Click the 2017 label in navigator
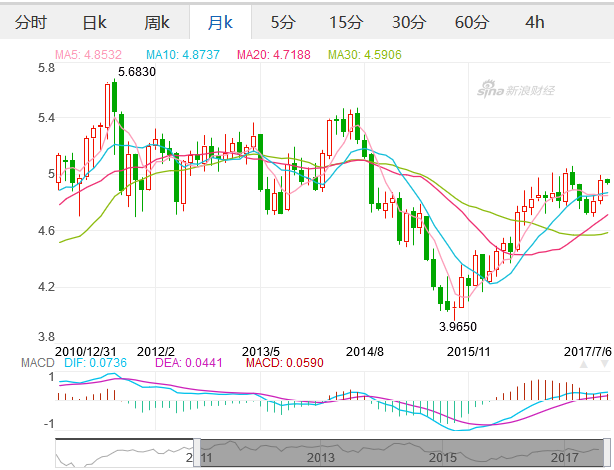Image resolution: width=614 pixels, height=470 pixels. 565,457
